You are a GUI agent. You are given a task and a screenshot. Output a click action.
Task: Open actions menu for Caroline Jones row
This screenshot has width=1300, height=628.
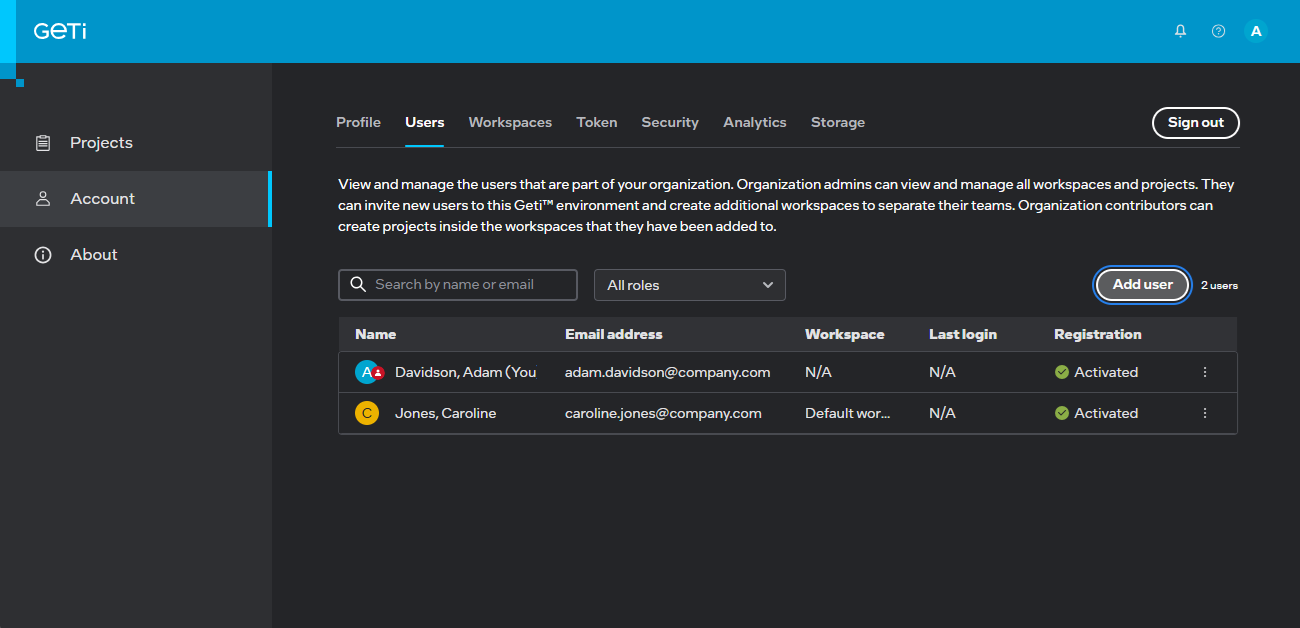tap(1204, 413)
